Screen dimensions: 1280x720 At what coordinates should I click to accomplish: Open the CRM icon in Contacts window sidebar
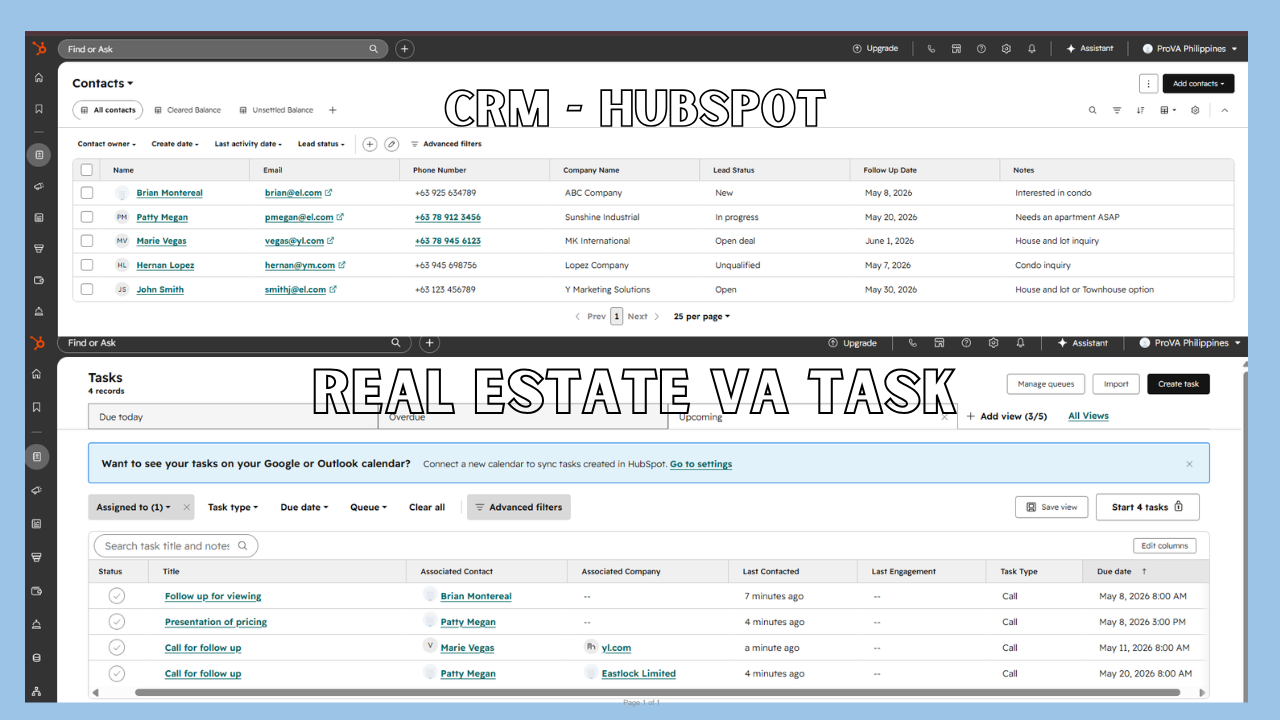tap(39, 154)
